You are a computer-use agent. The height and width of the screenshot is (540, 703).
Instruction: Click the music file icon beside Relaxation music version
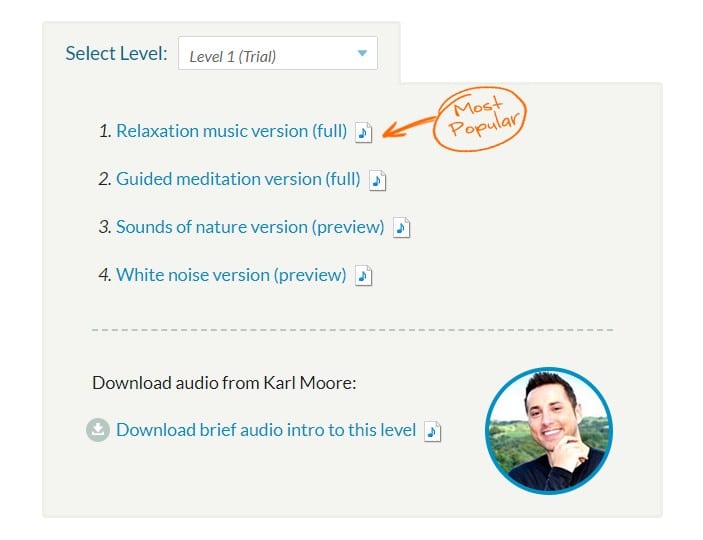point(364,132)
